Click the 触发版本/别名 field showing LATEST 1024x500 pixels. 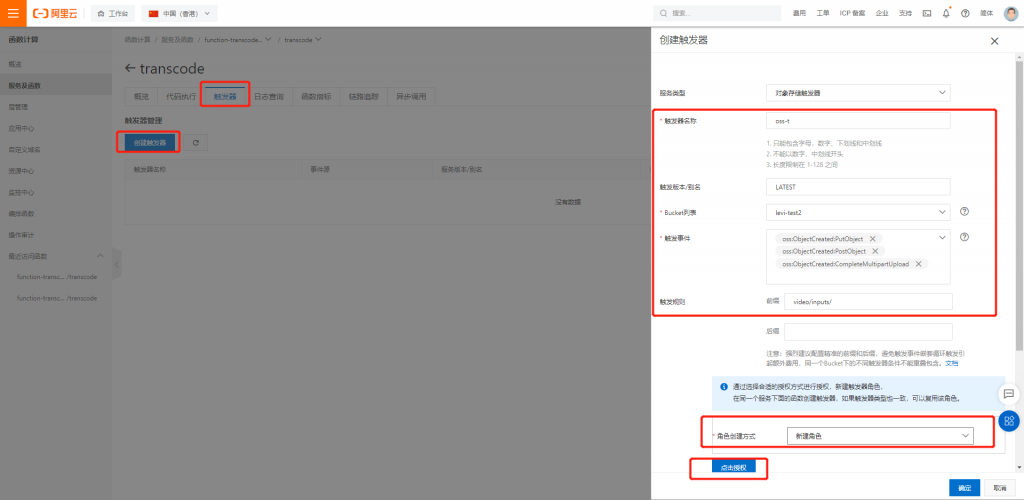(858, 187)
